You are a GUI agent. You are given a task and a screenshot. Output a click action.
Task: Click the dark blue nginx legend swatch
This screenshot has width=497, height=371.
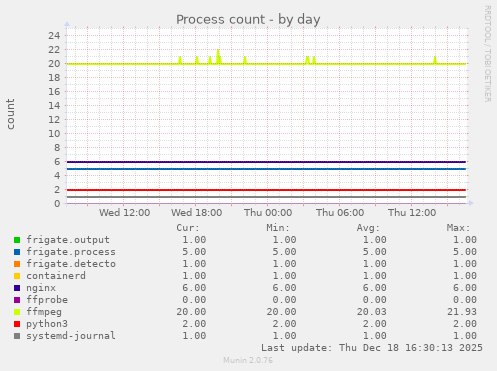point(17,288)
